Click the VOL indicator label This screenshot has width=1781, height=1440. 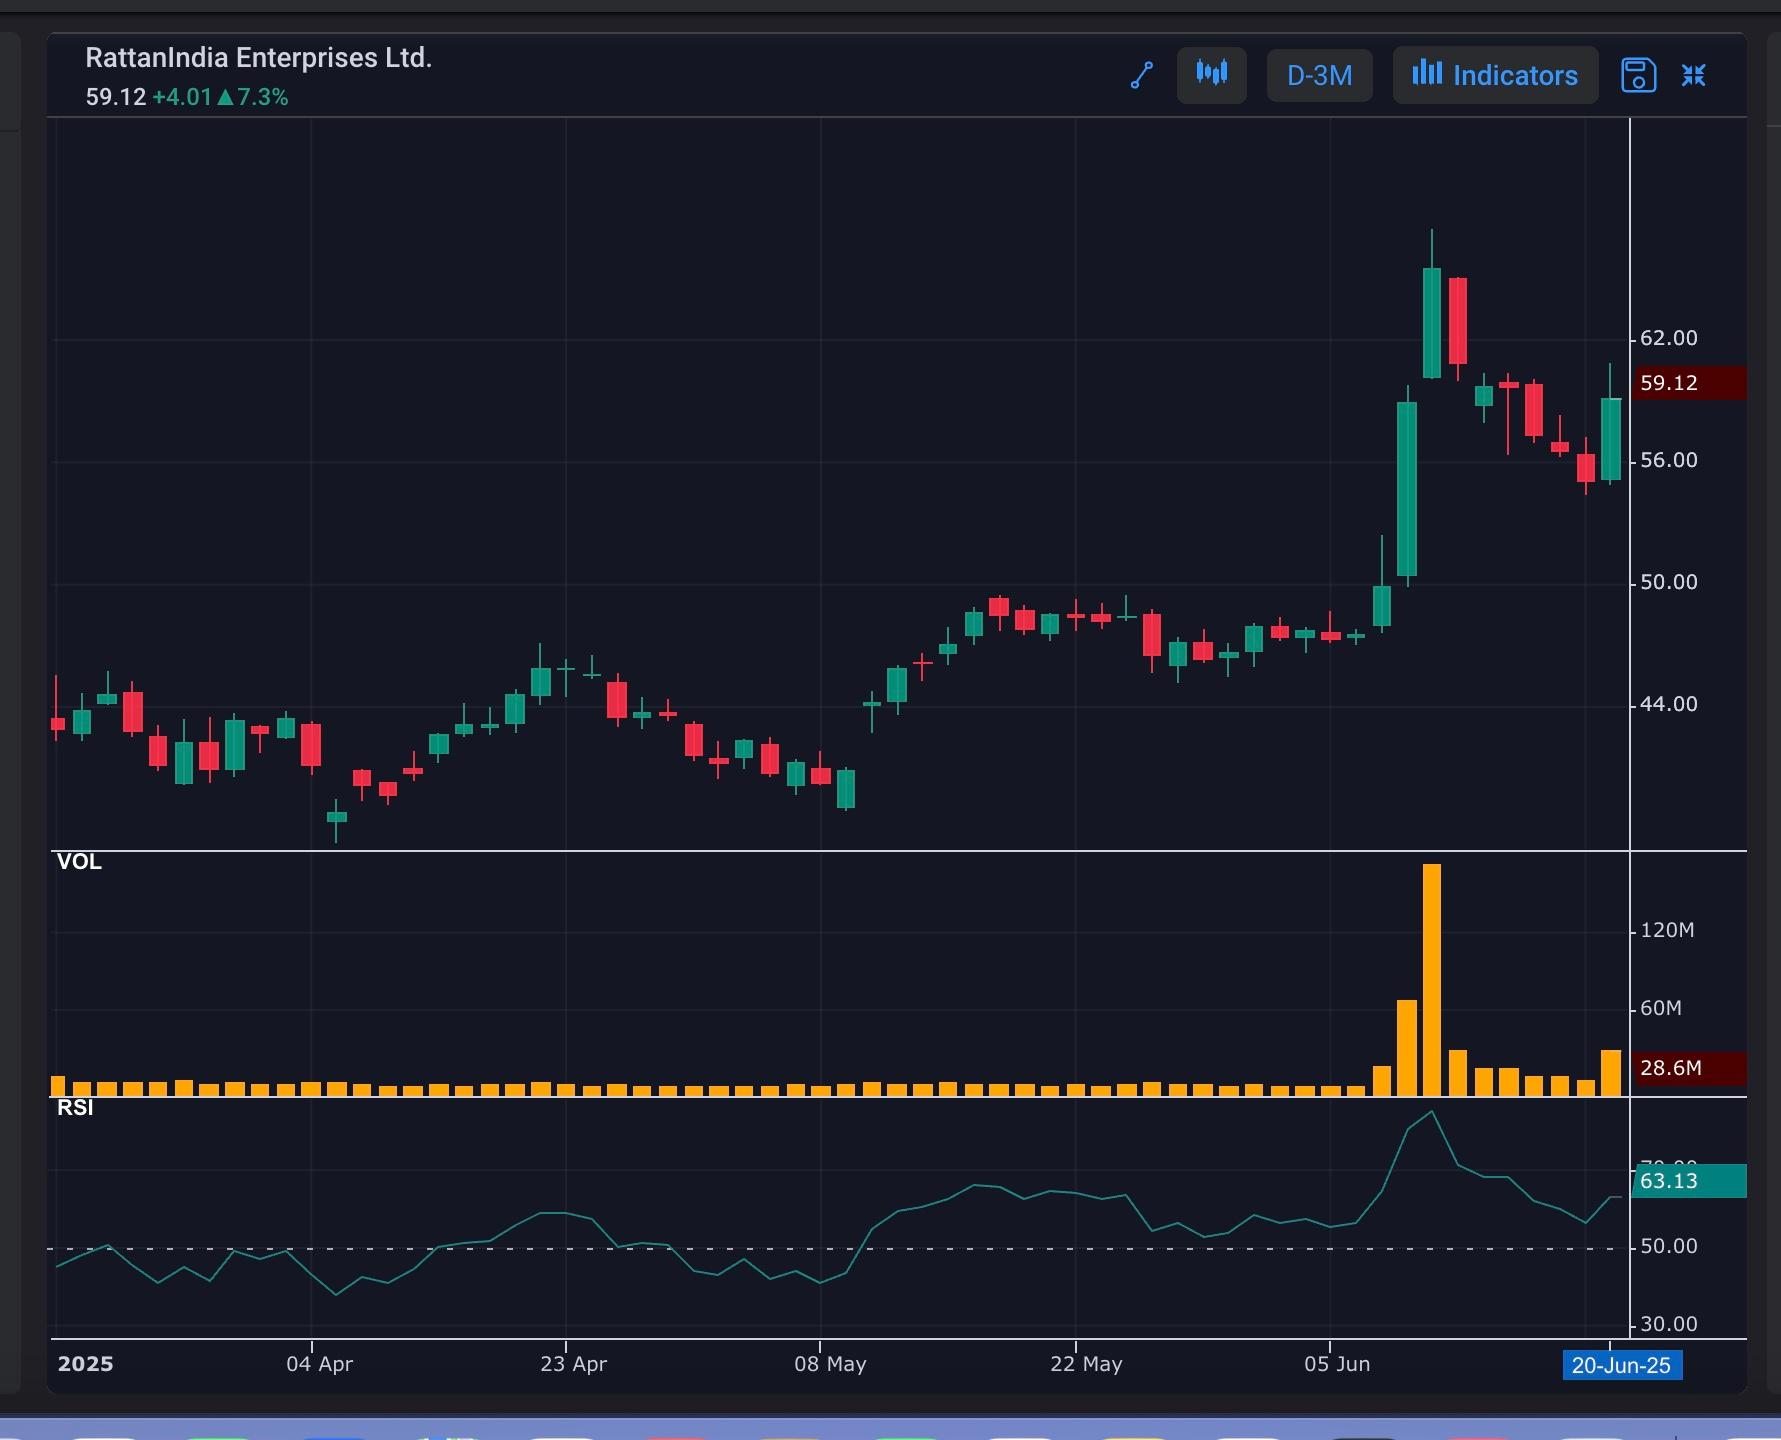coord(79,862)
